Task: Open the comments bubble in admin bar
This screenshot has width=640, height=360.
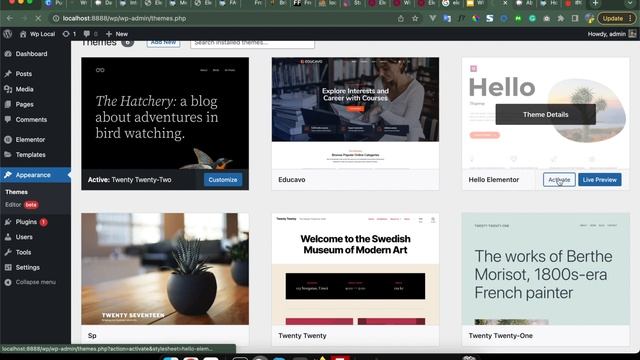Action: [90, 34]
